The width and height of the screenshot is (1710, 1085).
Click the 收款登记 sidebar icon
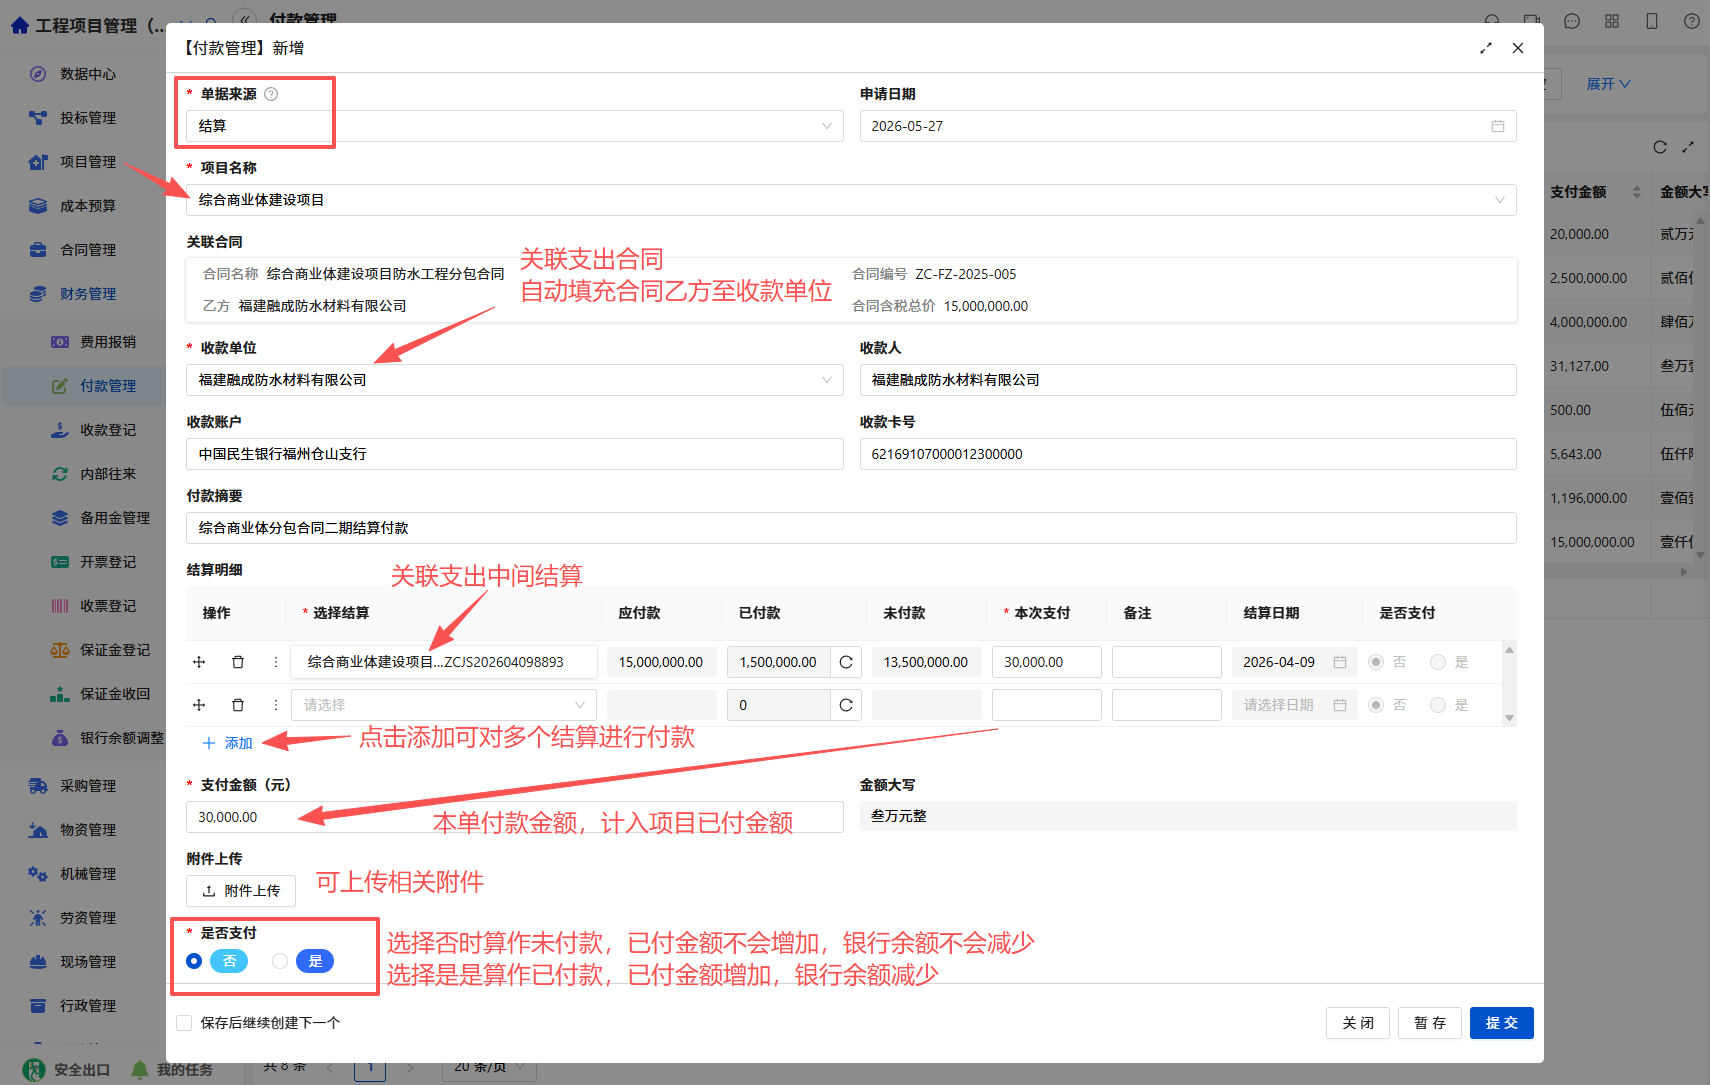60,430
